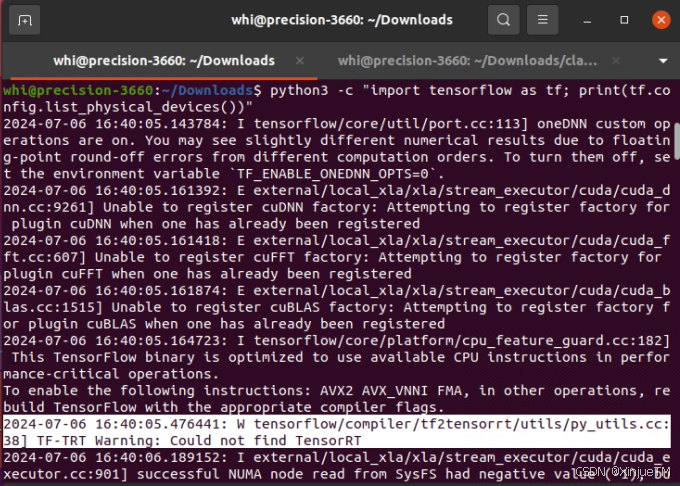
Task: Open the terminal search tool
Action: (x=503, y=20)
